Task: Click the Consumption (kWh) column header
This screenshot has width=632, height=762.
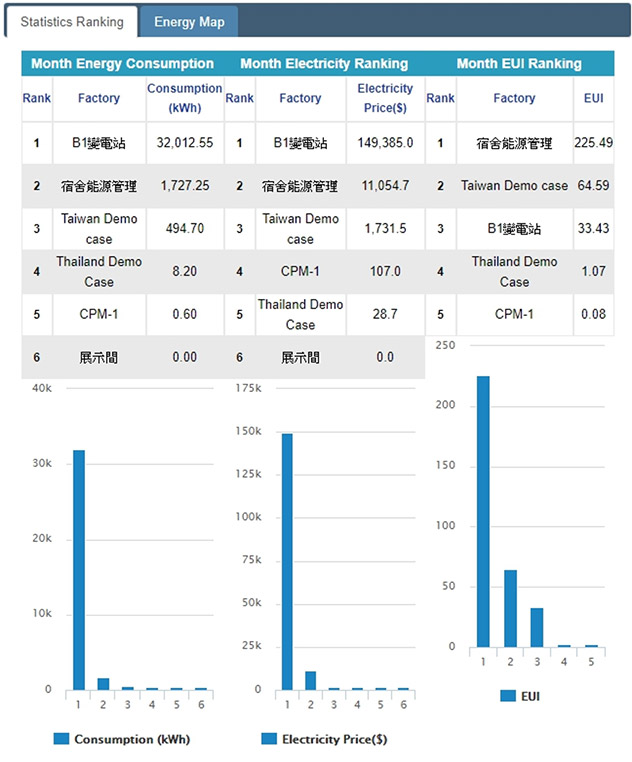Action: point(185,98)
